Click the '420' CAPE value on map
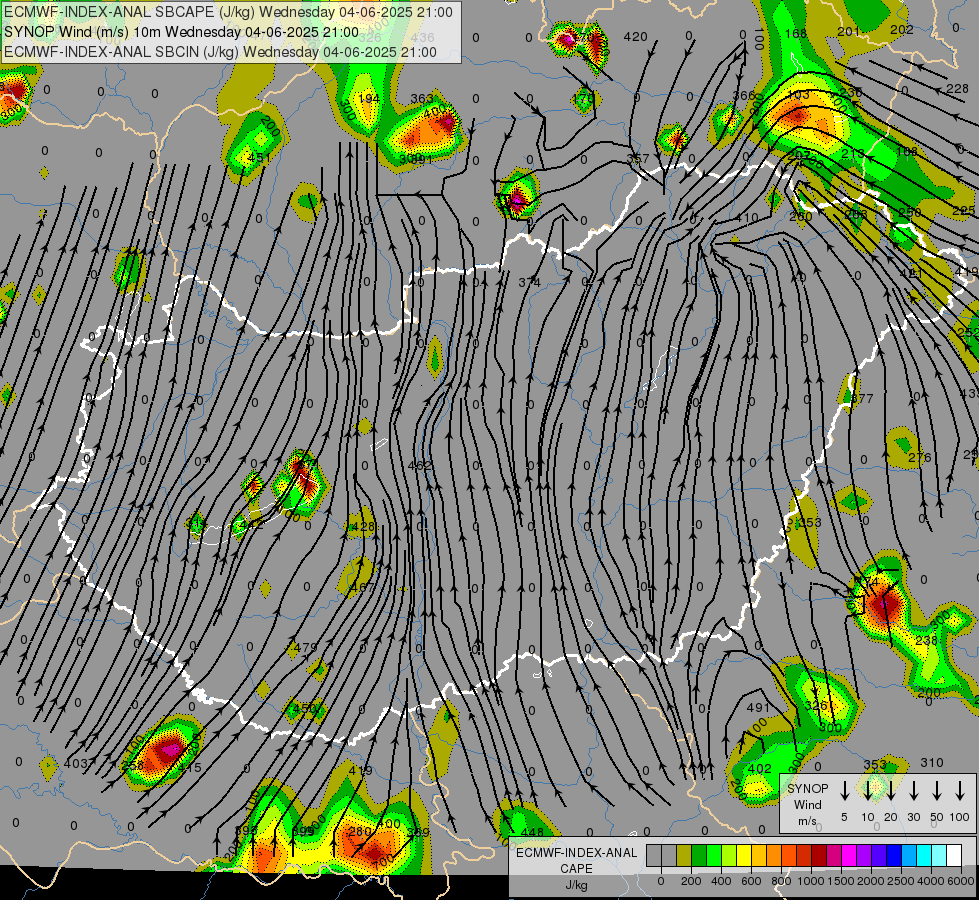Screen dimensions: 979x900 point(635,37)
